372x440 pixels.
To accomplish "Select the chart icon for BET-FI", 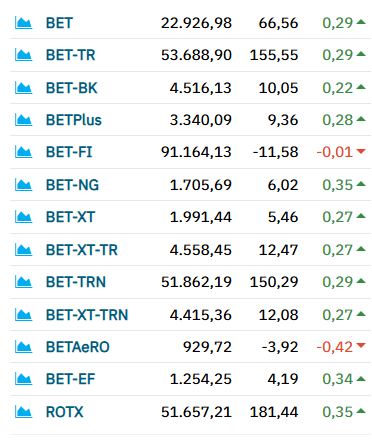I will click(x=24, y=152).
